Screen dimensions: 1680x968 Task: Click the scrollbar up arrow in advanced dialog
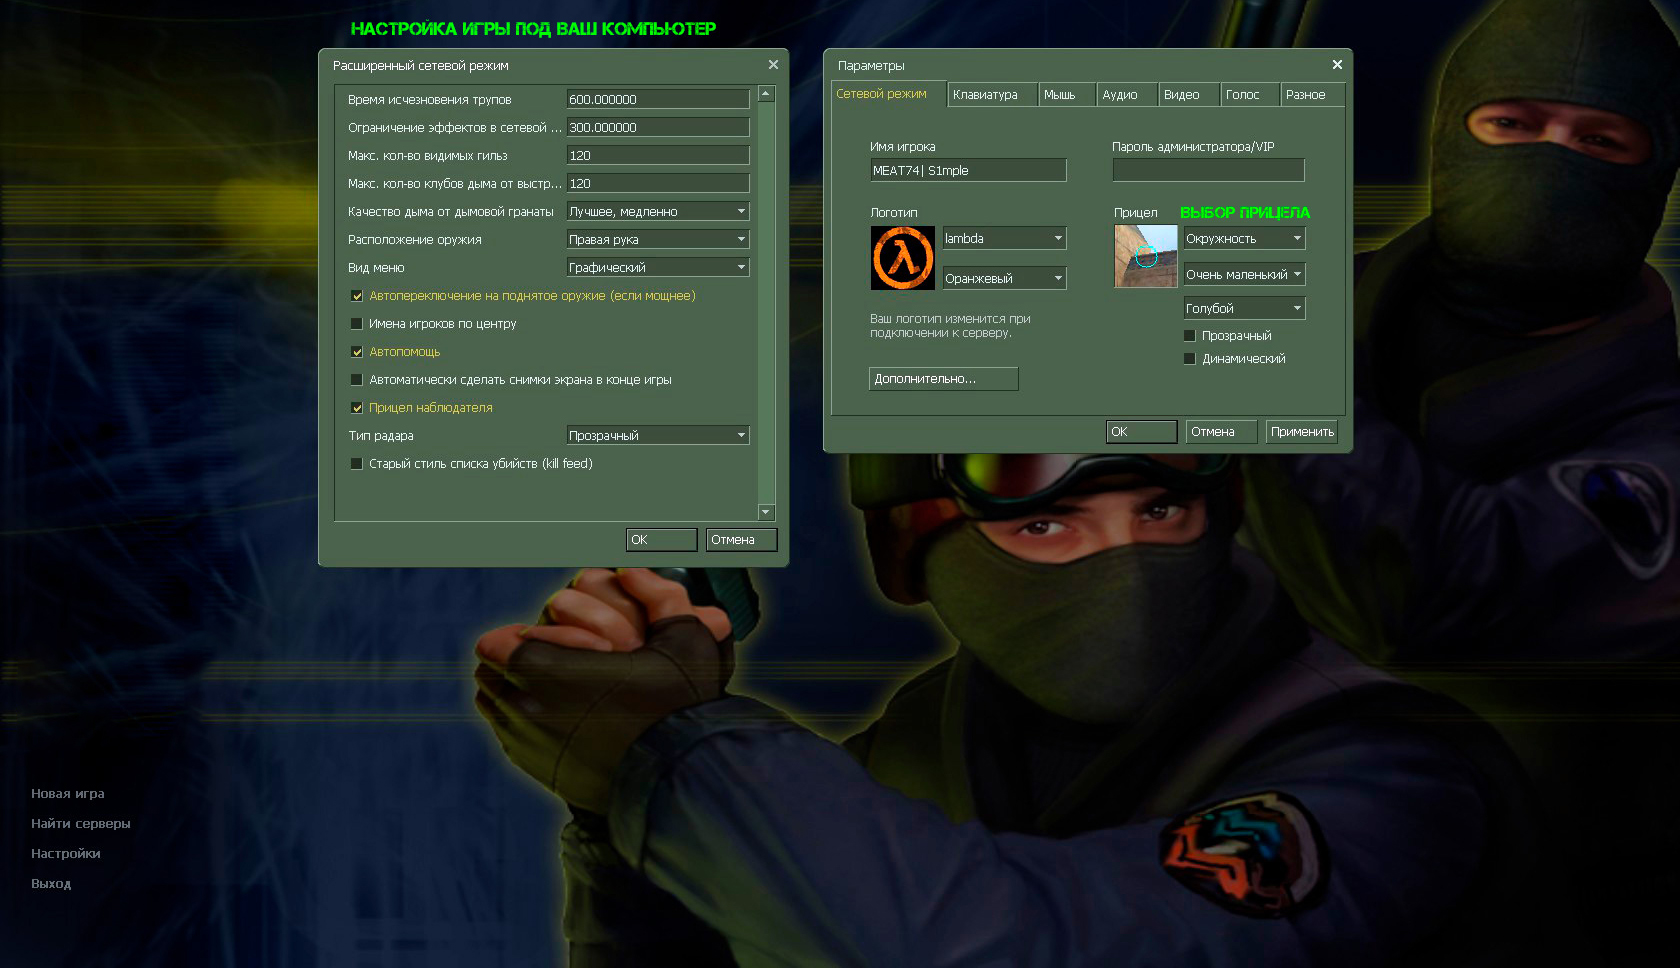(x=766, y=94)
